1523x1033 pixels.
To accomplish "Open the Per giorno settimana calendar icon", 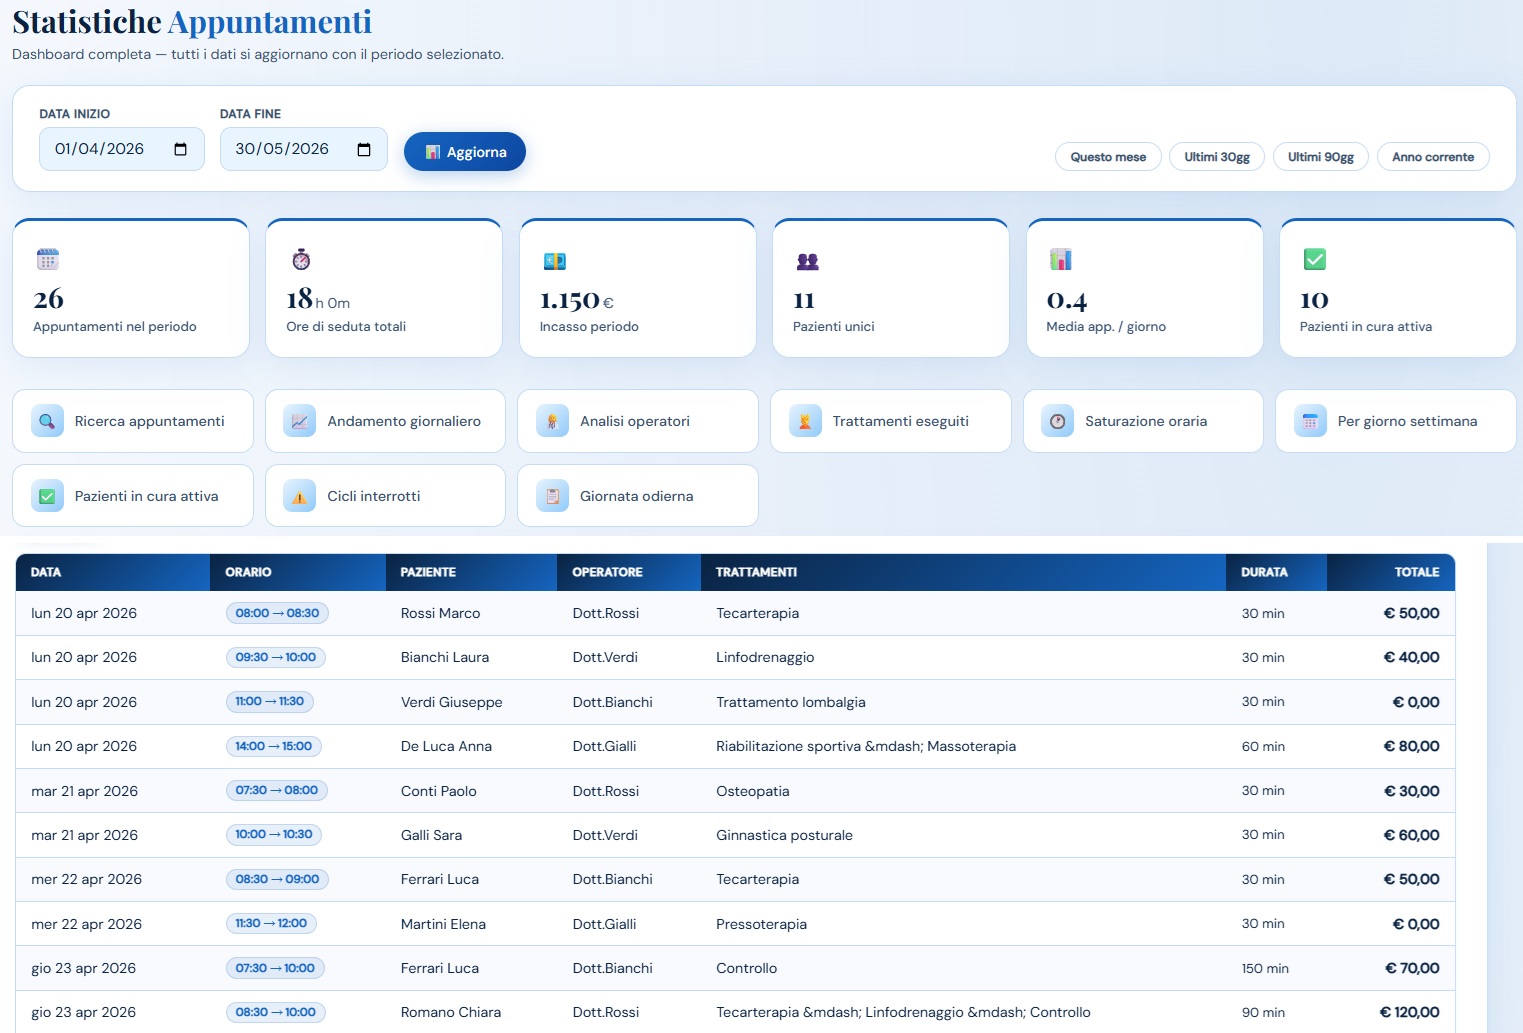I will (1310, 421).
